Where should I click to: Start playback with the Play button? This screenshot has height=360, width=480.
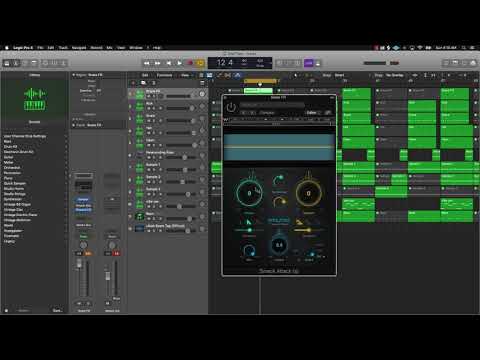(x=179, y=63)
